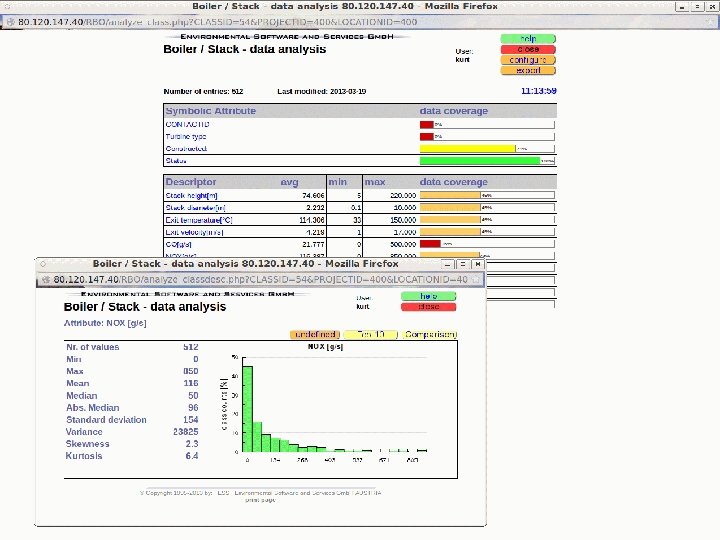Click the Standard deviation label

106,420
